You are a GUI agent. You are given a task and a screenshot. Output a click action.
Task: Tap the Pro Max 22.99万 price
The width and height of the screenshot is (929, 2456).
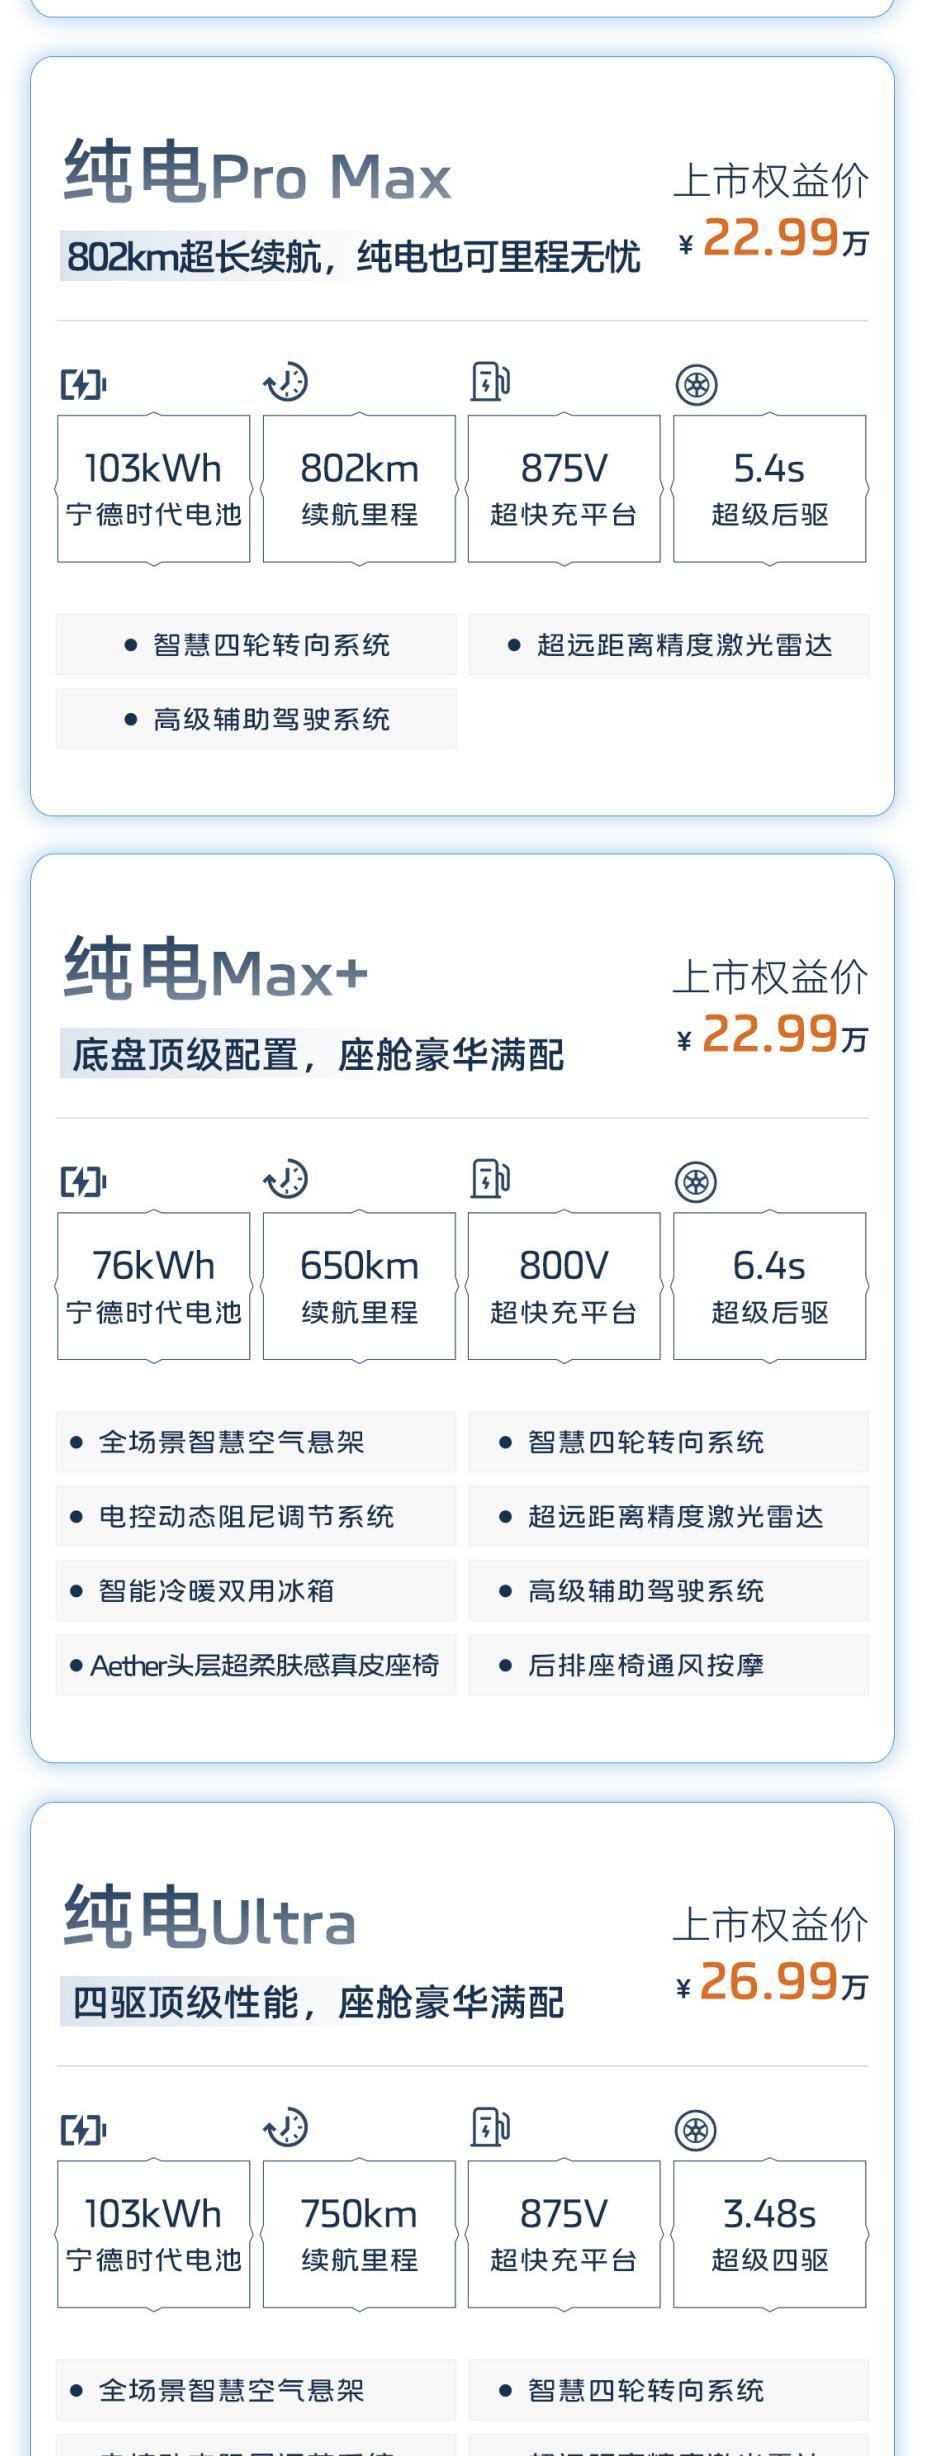771,239
